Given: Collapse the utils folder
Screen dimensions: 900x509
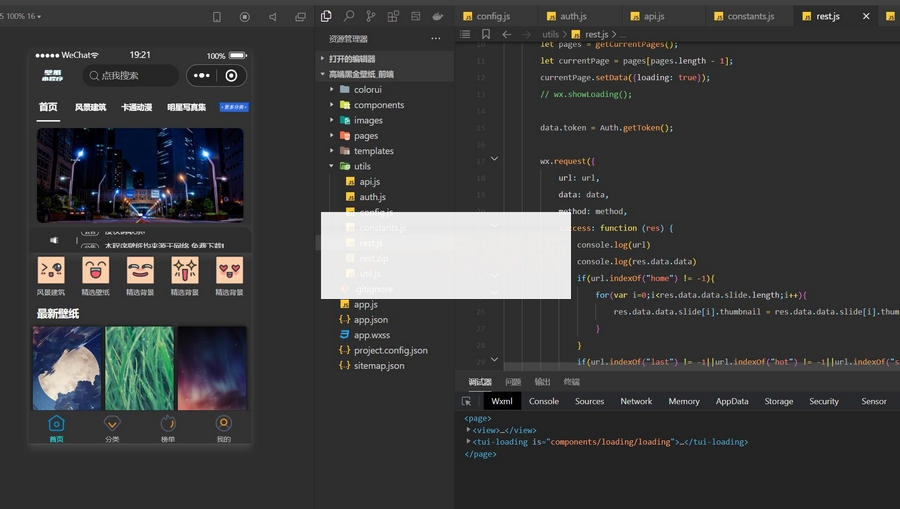Looking at the screenshot, I should (361, 166).
